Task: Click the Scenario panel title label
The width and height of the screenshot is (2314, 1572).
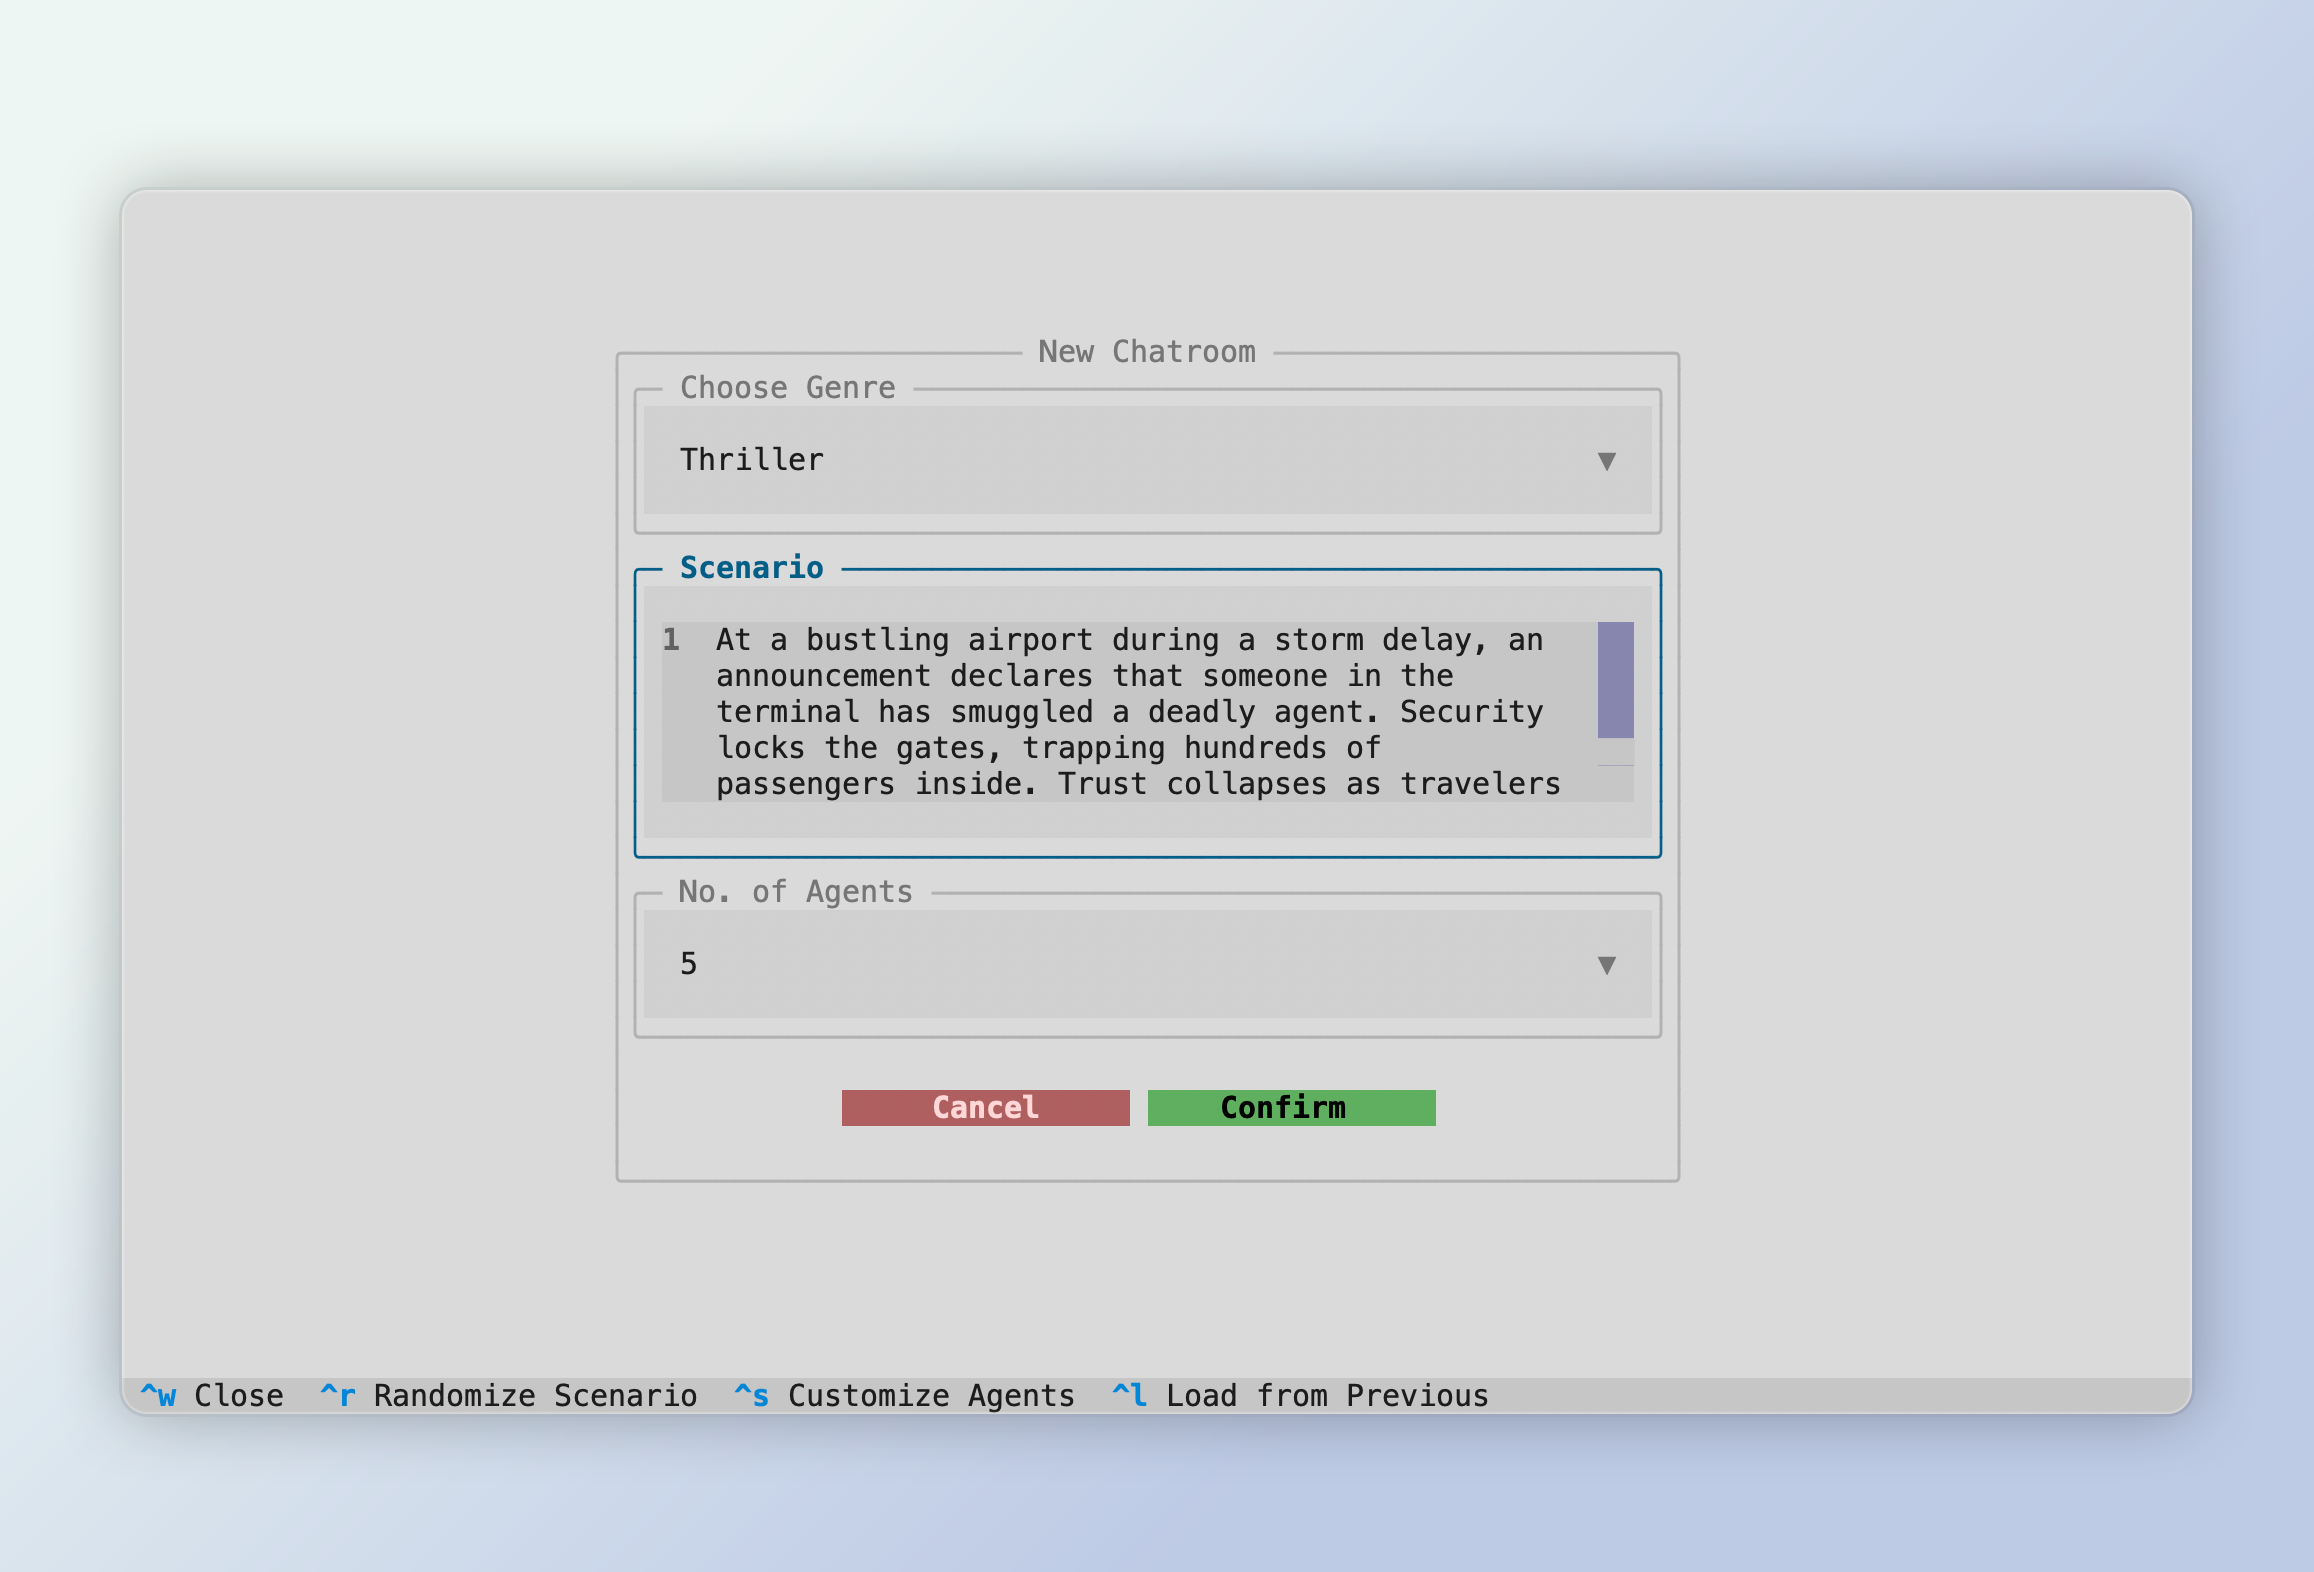Action: tap(751, 568)
